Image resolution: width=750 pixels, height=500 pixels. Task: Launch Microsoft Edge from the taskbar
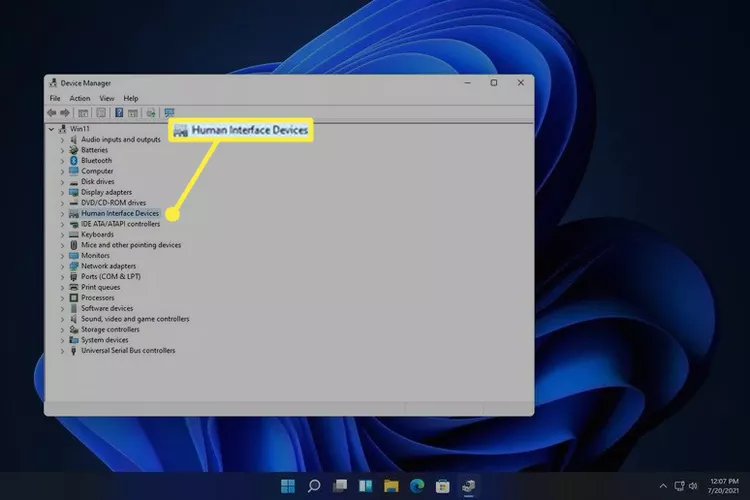417,486
